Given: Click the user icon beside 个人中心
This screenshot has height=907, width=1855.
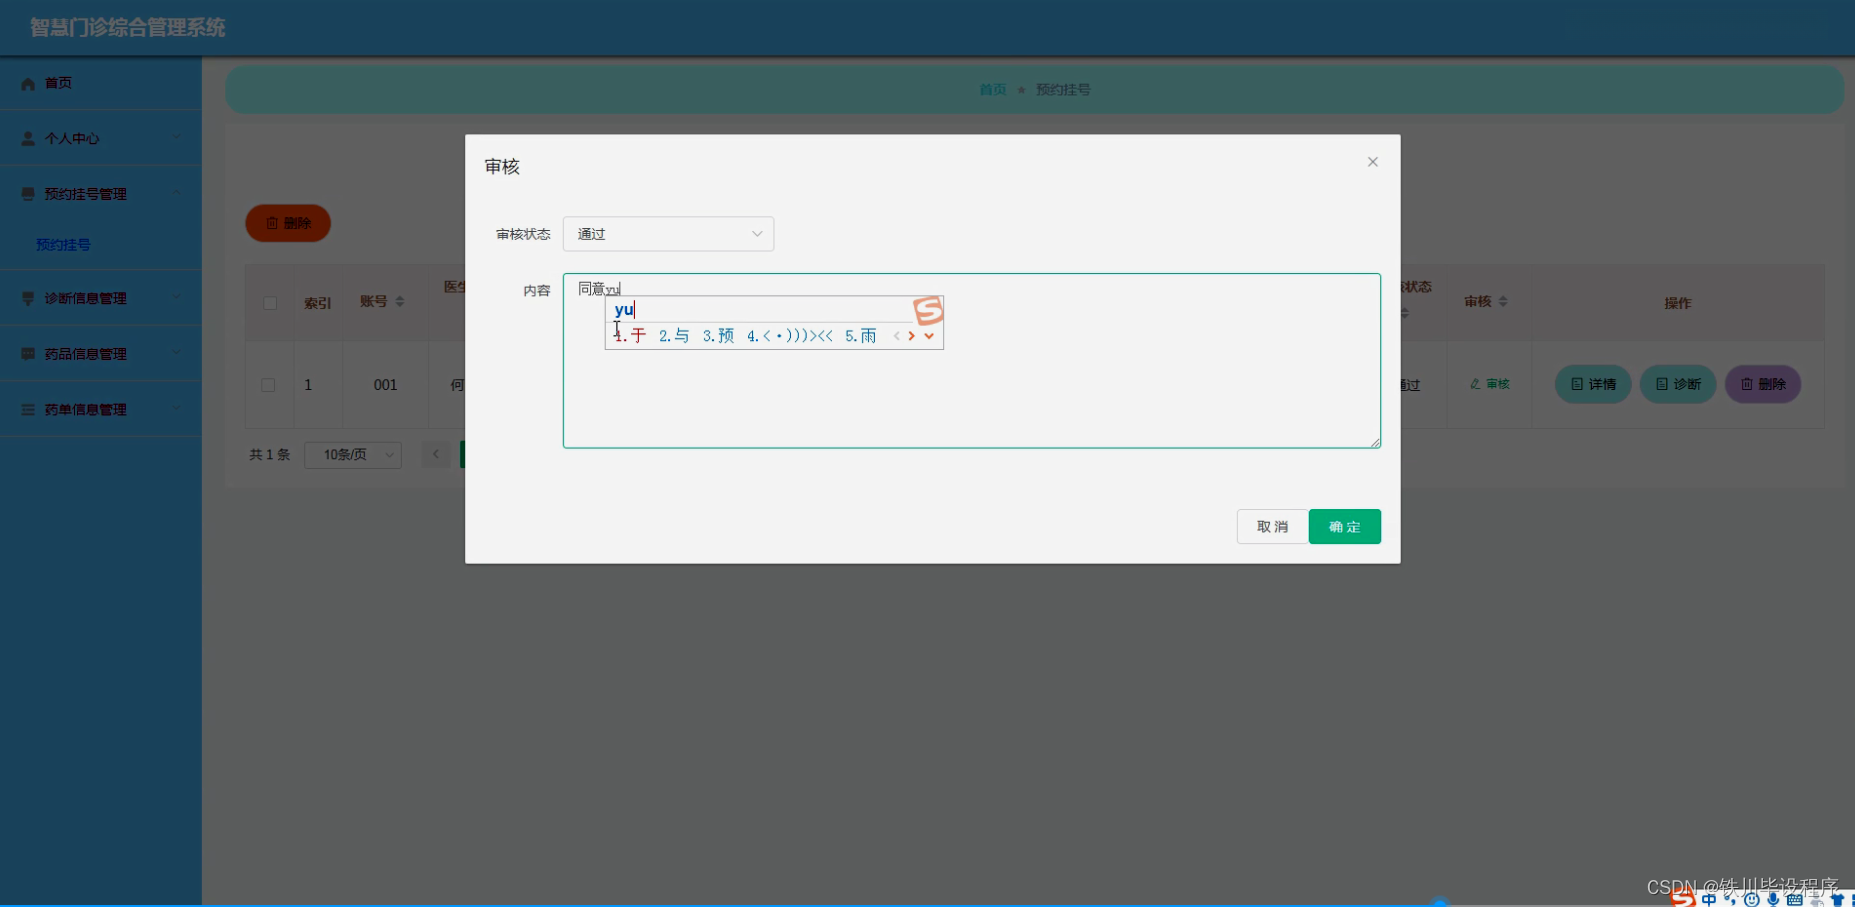Looking at the screenshot, I should click(x=28, y=139).
